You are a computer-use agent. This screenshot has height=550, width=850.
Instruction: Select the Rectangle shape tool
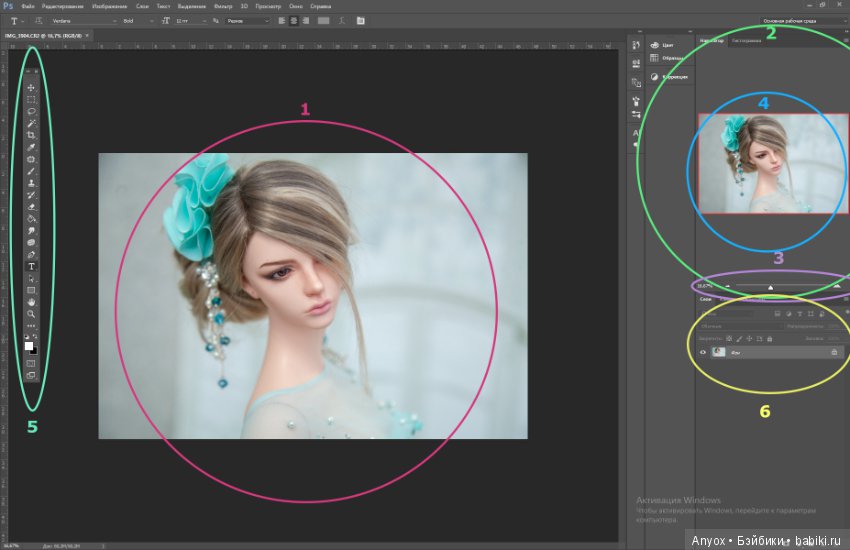tap(31, 290)
